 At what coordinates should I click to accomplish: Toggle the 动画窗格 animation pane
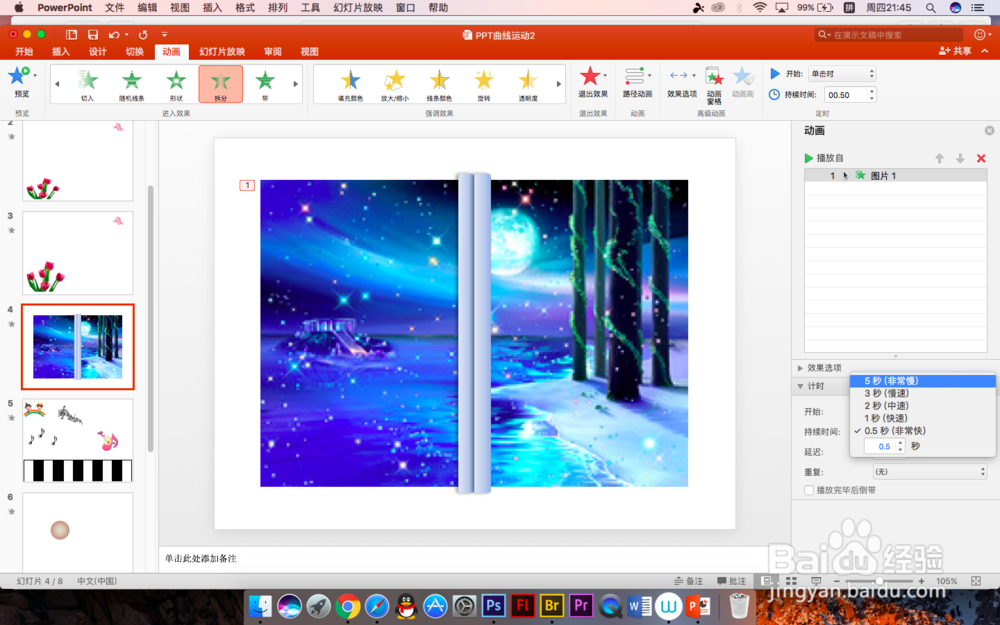(714, 85)
